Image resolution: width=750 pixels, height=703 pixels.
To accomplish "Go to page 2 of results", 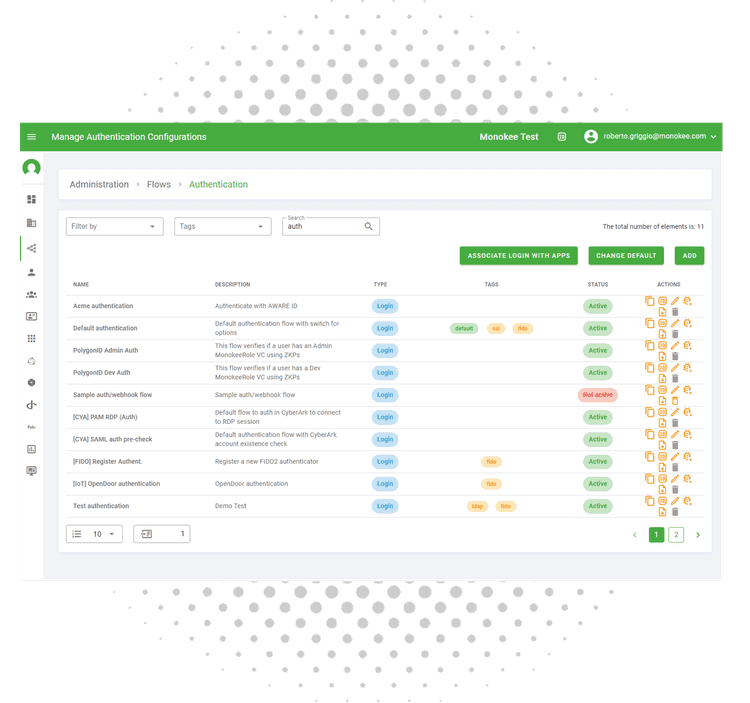I will (x=676, y=535).
